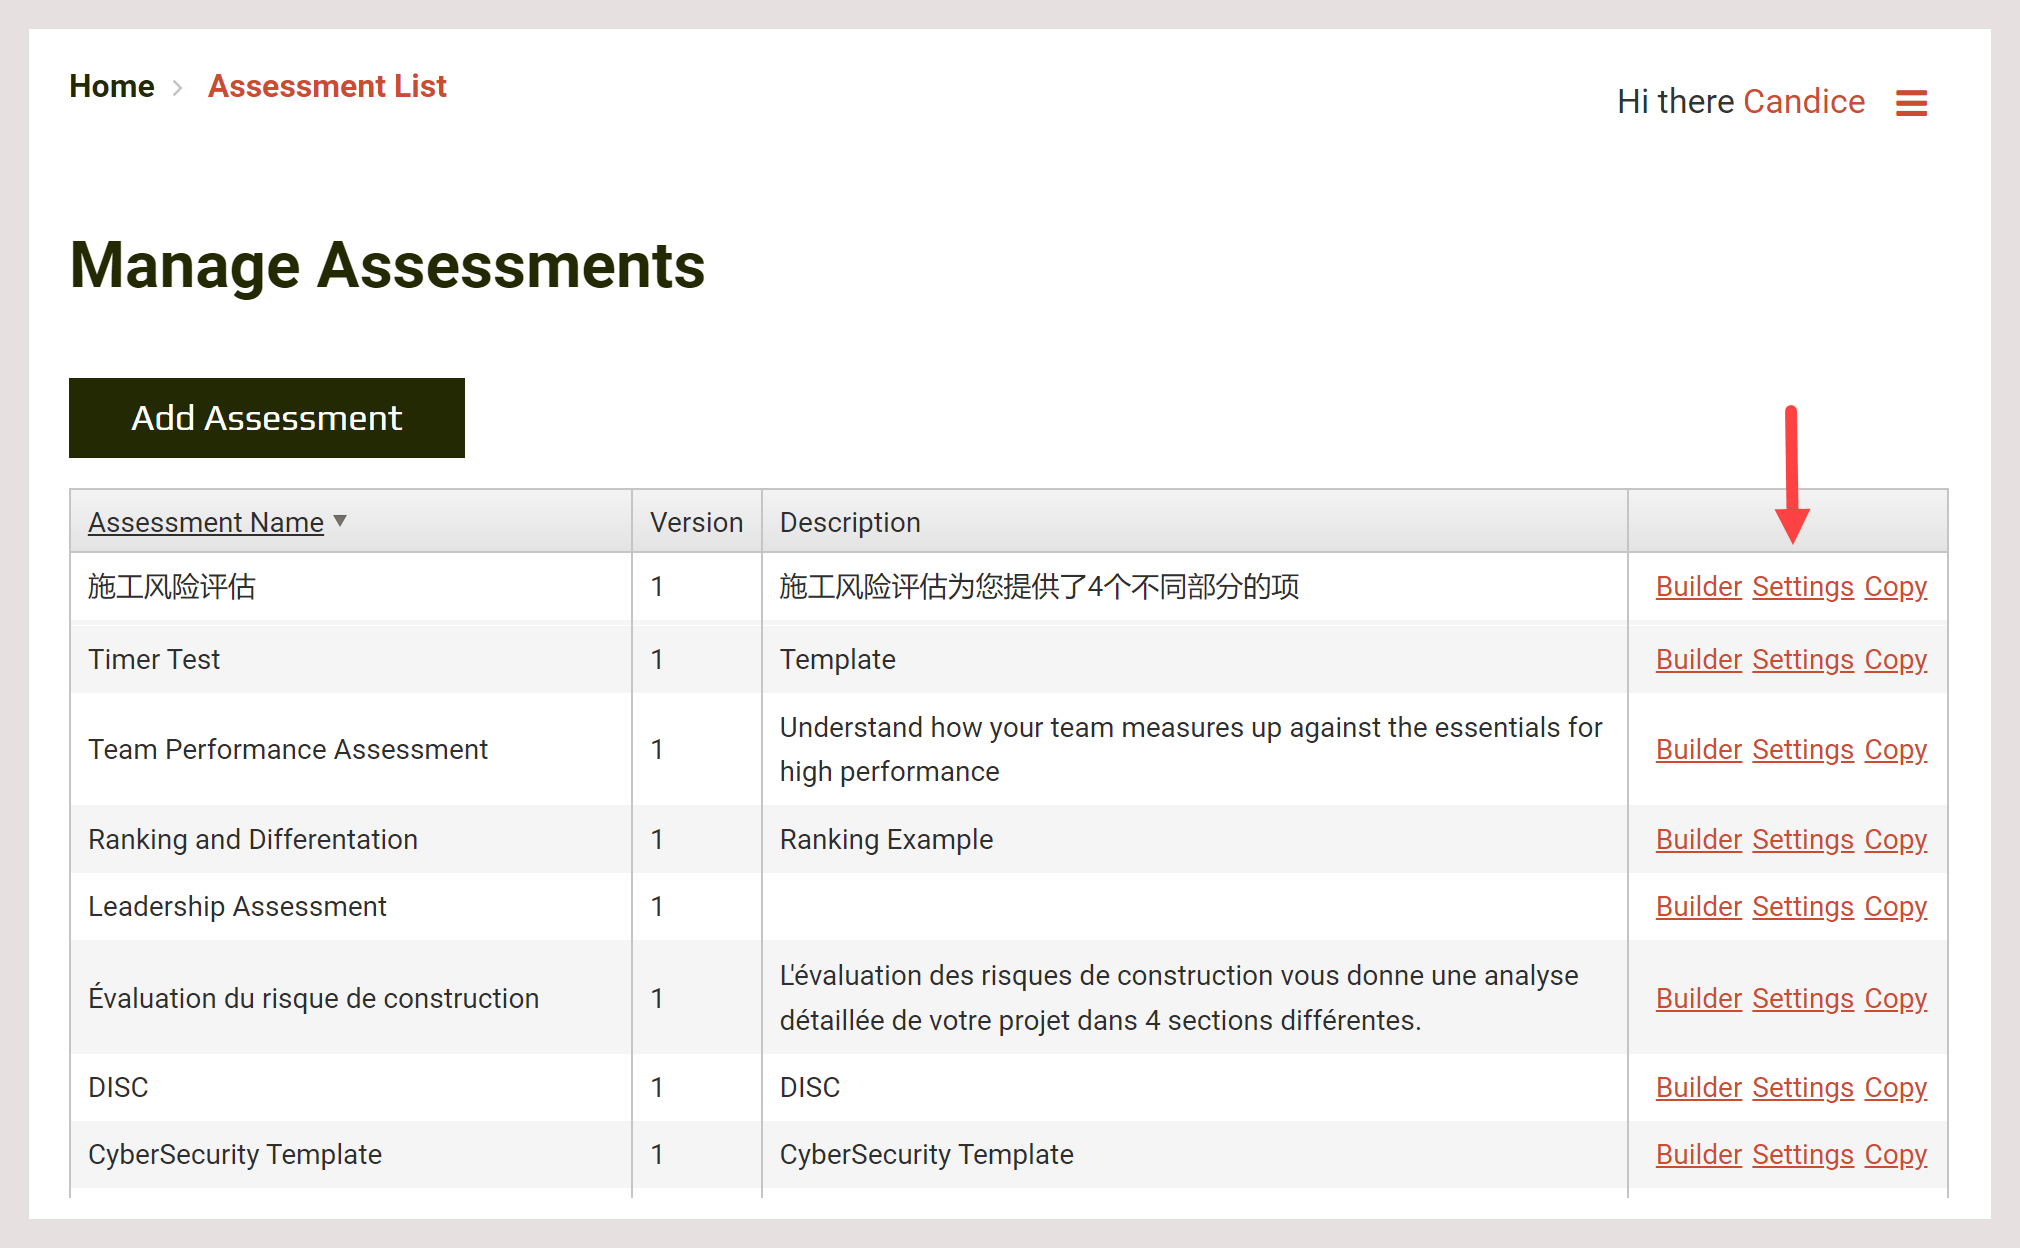Open Builder for Team Performance Assessment
The height and width of the screenshot is (1248, 2020).
coord(1697,749)
